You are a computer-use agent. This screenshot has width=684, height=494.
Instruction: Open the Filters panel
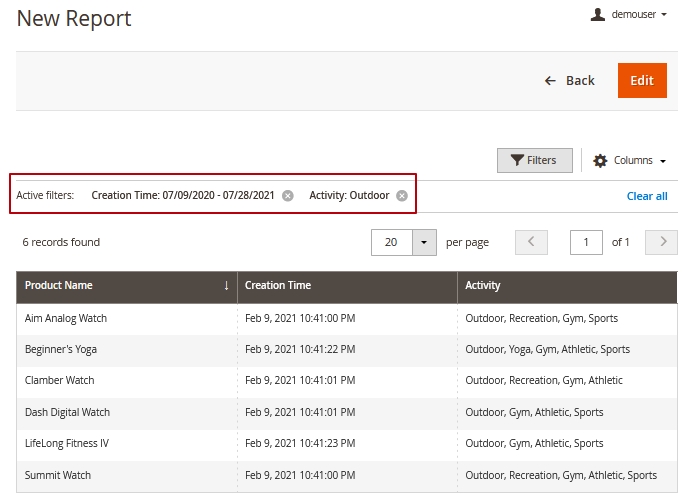pos(534,160)
